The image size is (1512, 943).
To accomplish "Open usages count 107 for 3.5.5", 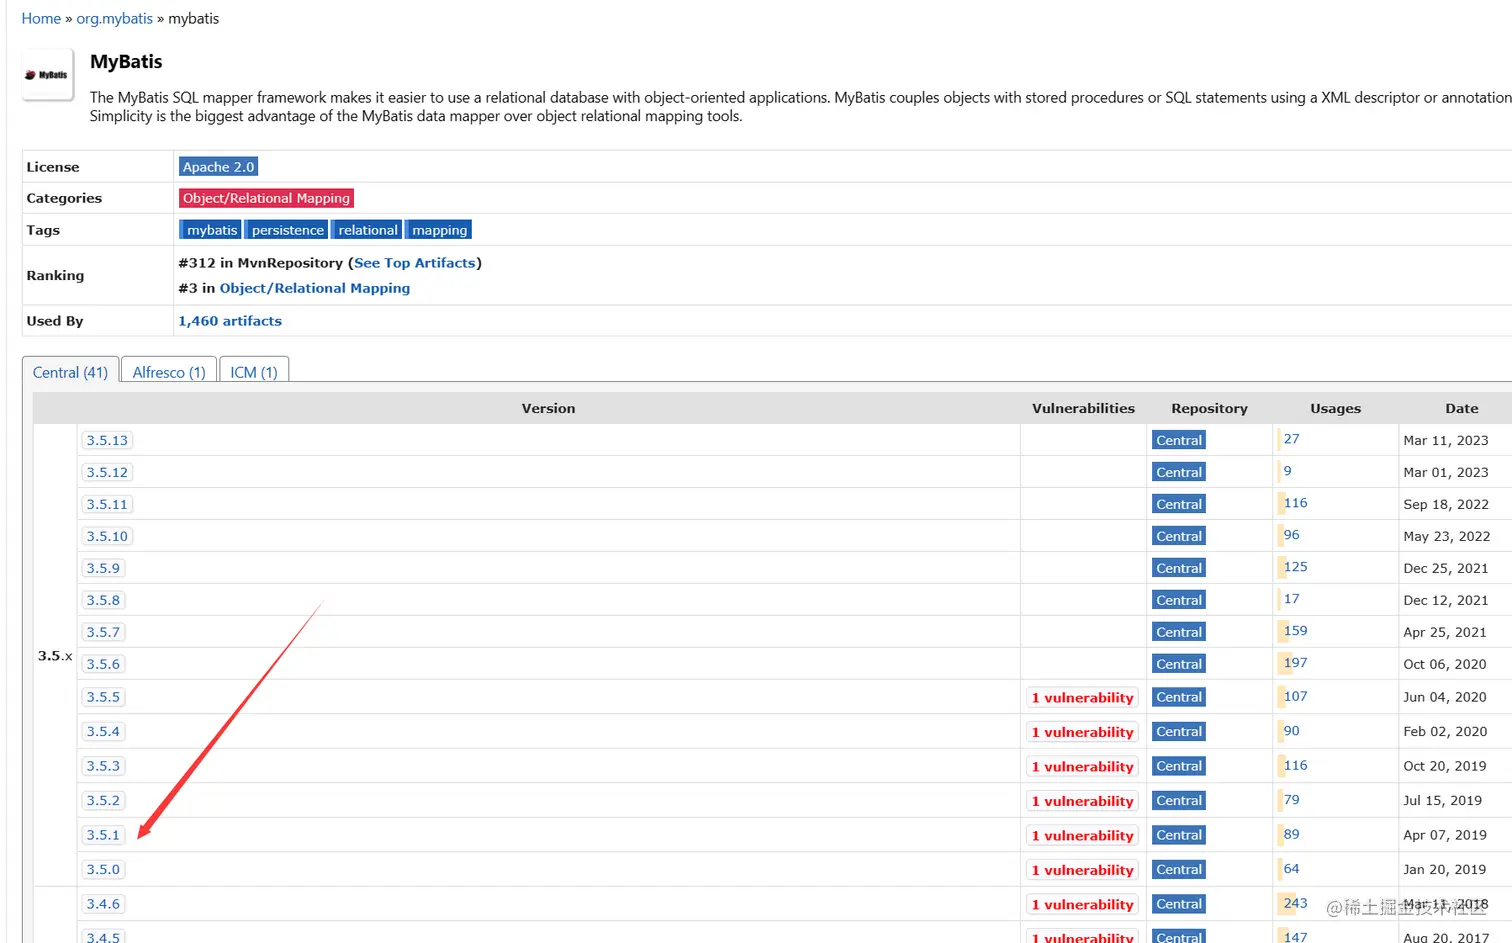I will click(1295, 696).
